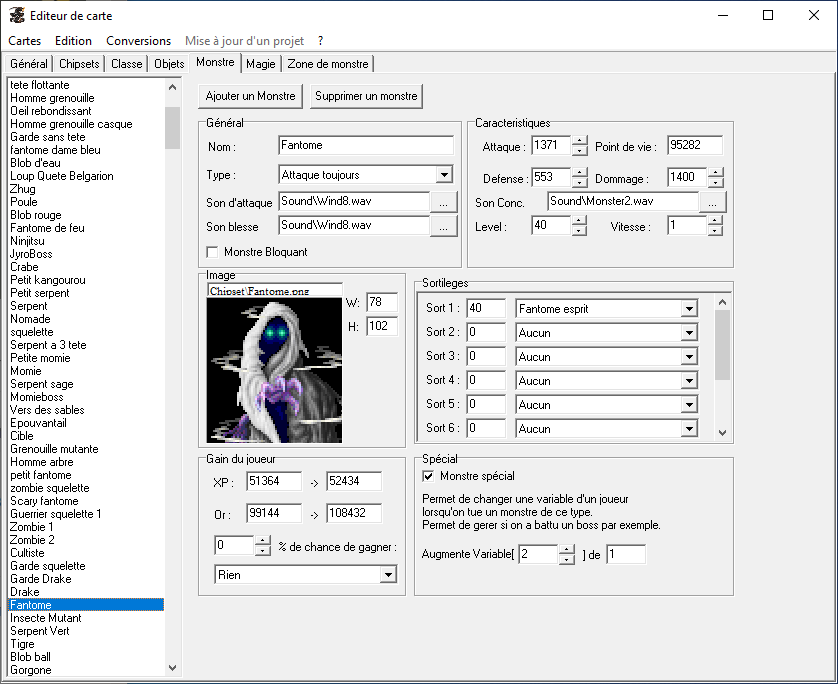Screen dimensions: 838x684
Task: Decrease the Defense value with down arrow
Action: click(x=580, y=184)
